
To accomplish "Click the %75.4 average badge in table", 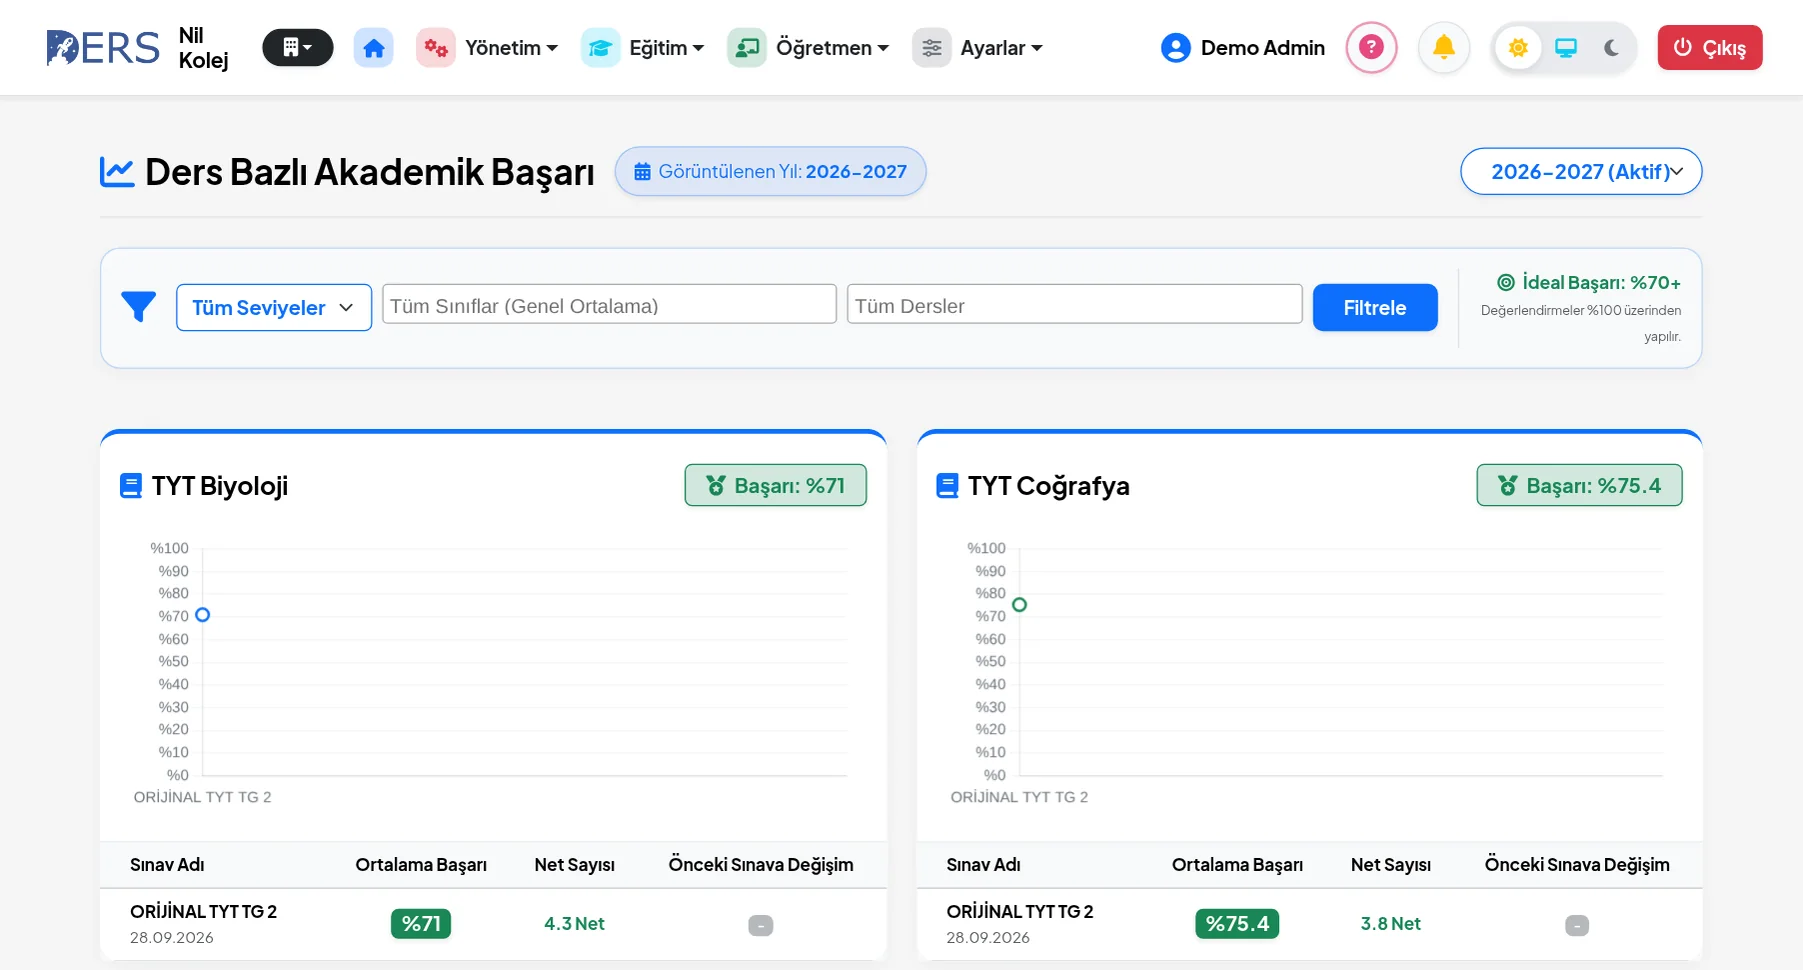I will (x=1237, y=924).
